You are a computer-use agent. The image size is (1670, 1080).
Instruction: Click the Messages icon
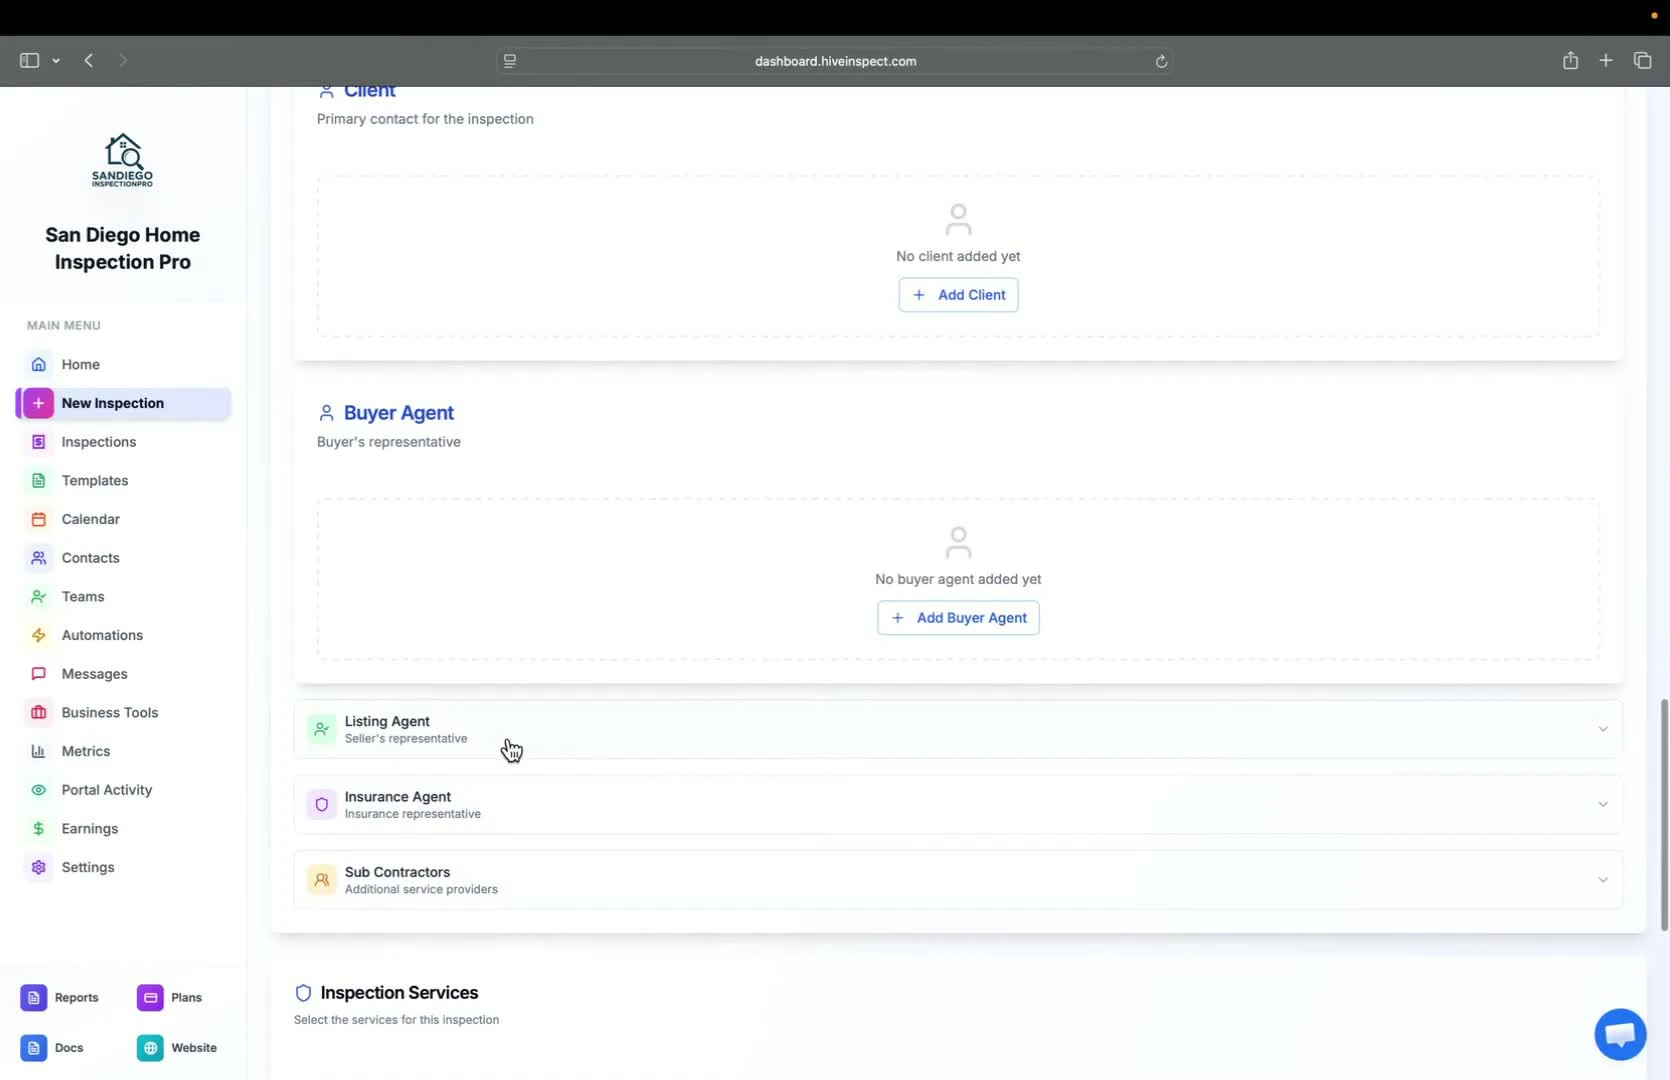coord(38,673)
